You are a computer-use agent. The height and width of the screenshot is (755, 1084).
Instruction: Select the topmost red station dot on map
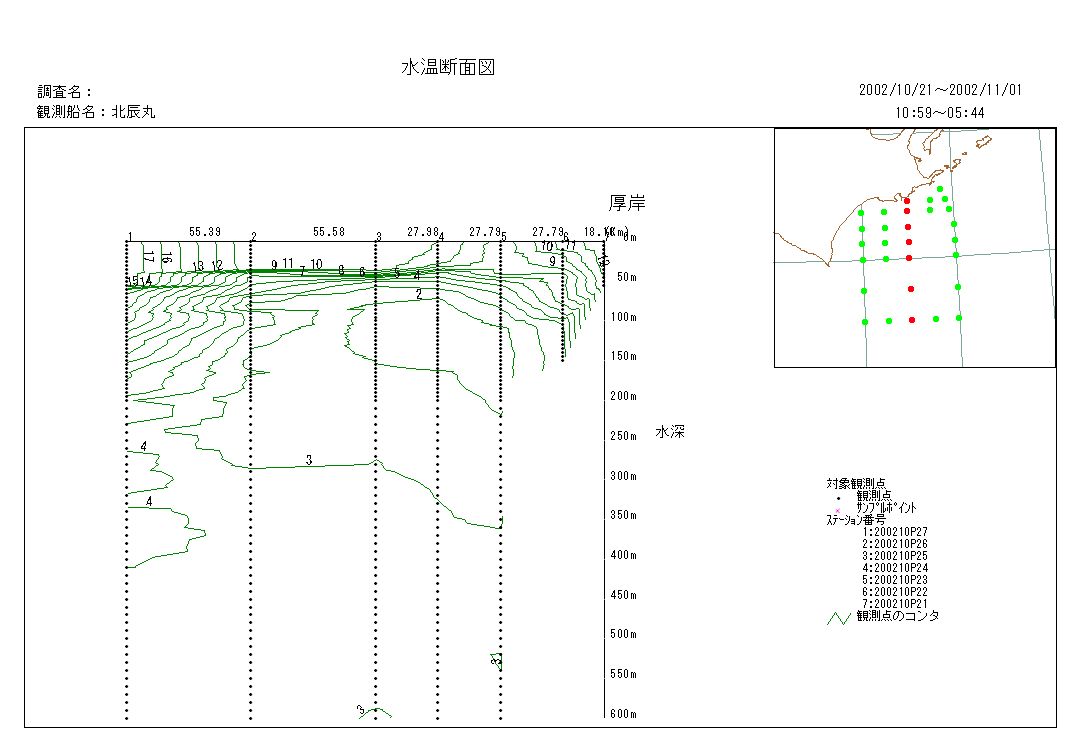[907, 201]
